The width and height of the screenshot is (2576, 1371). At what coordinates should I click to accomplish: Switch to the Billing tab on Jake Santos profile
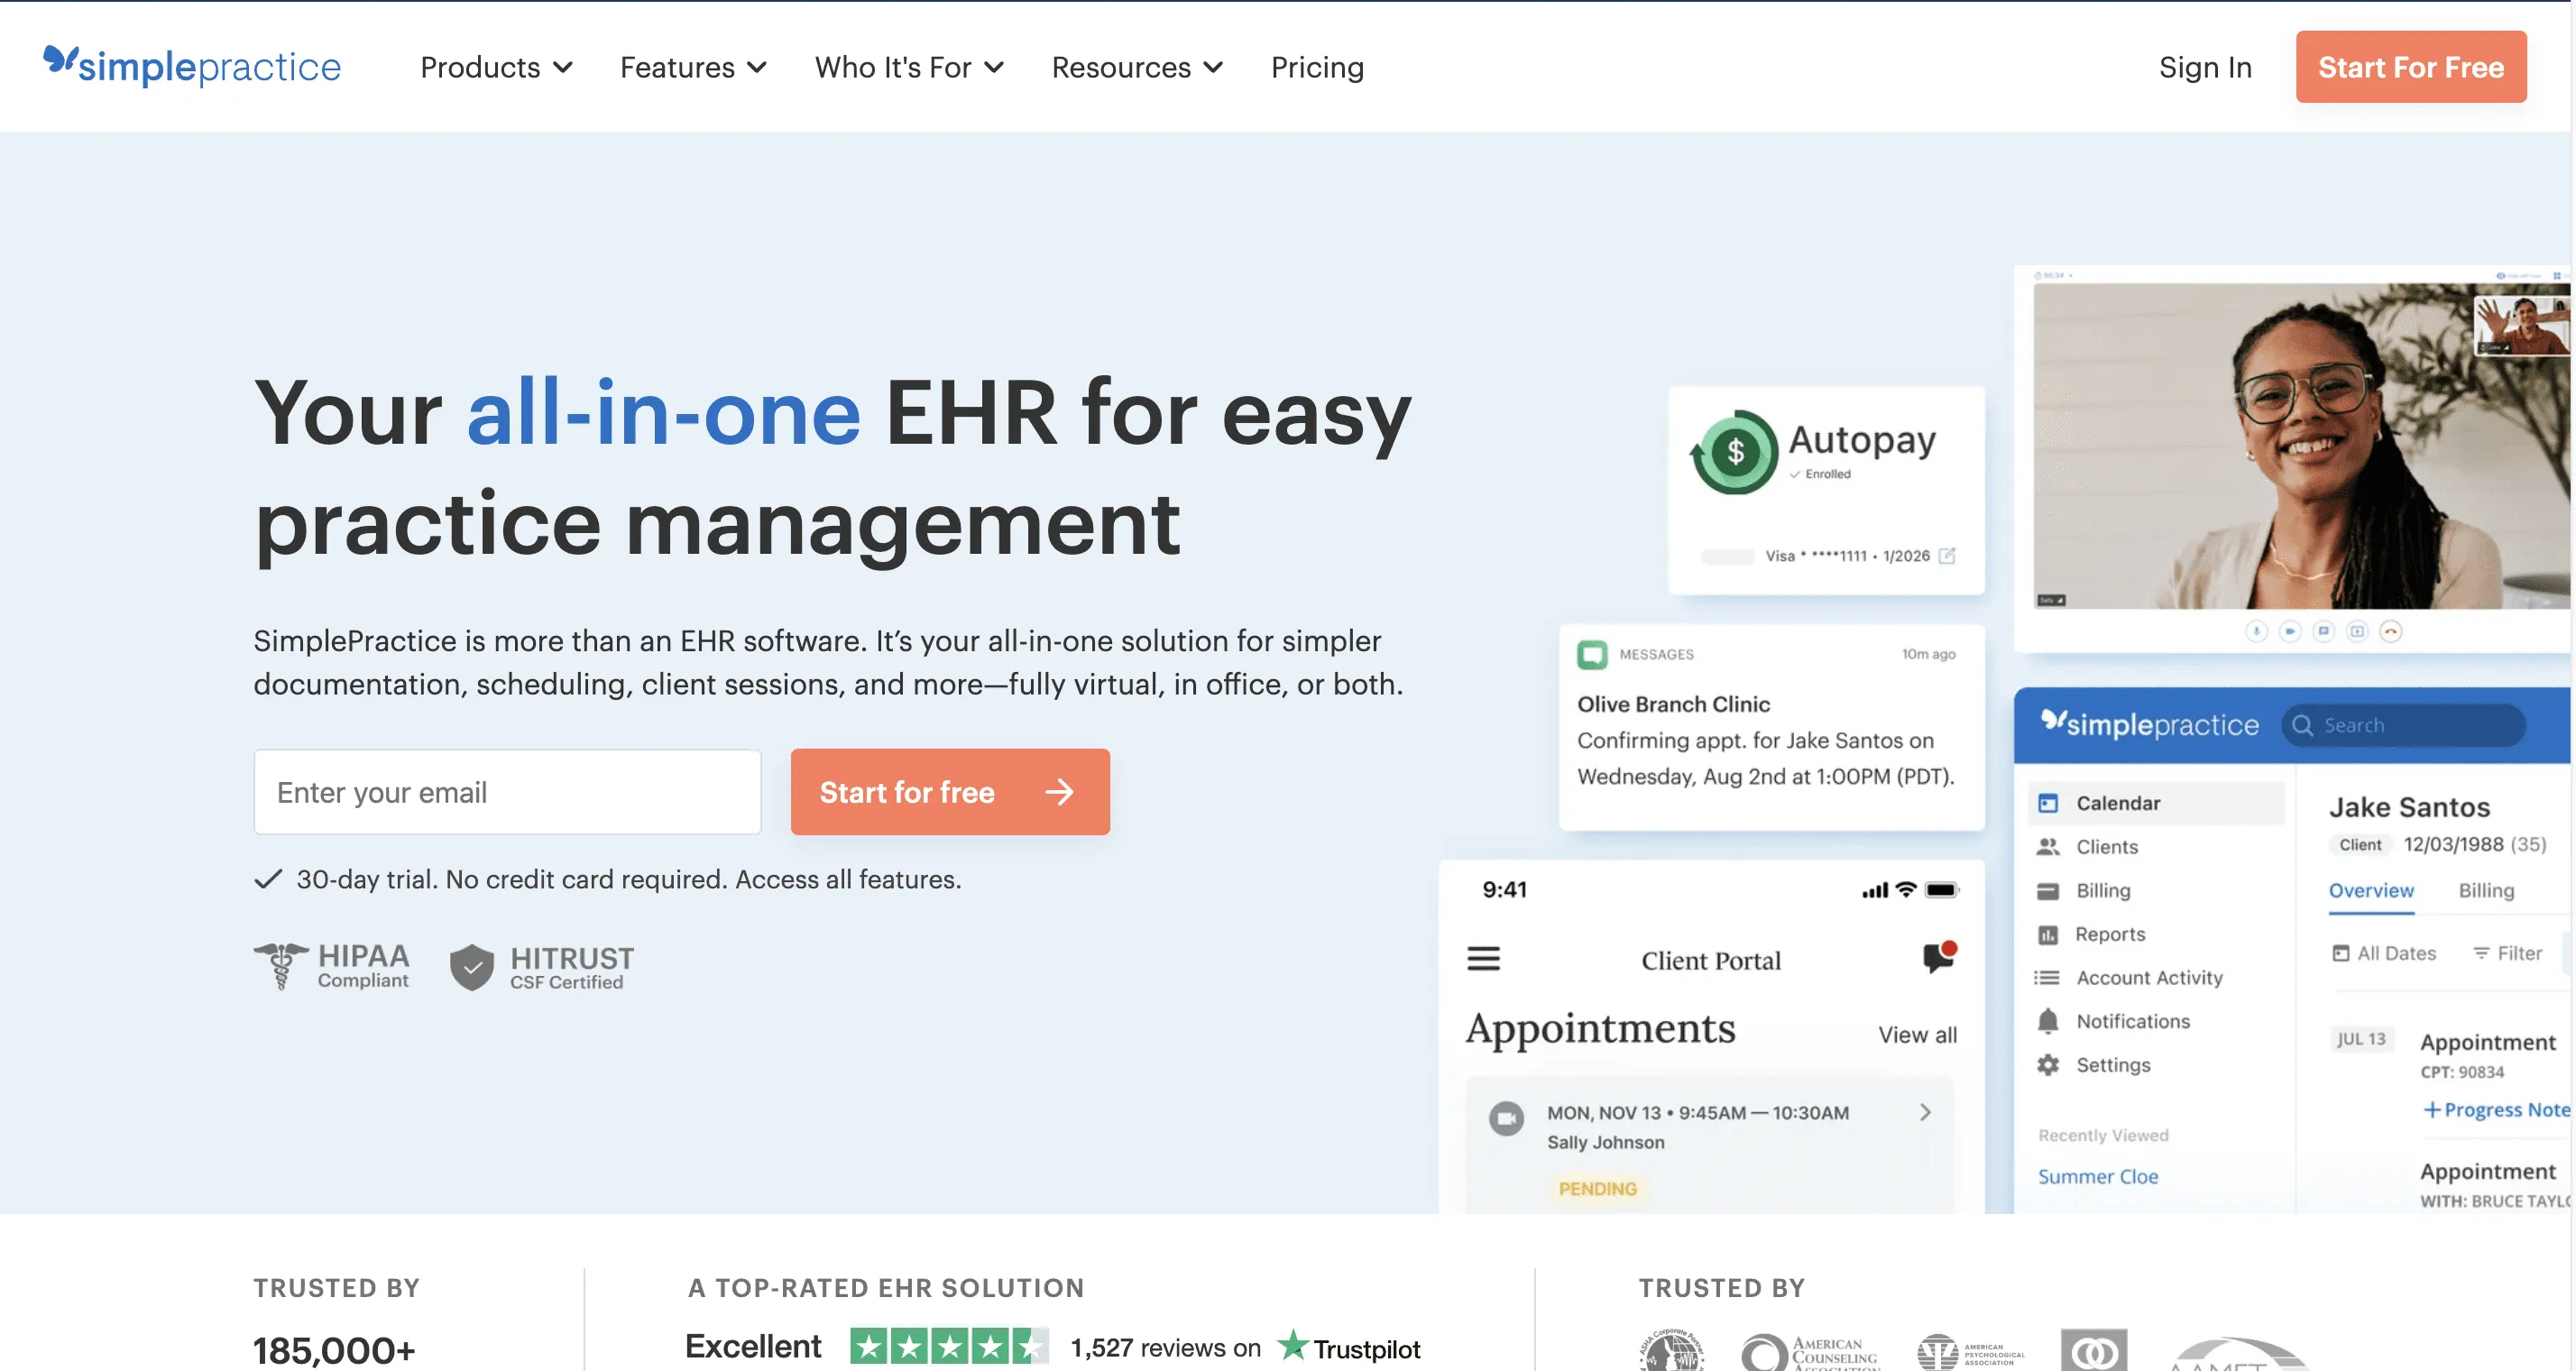[x=2487, y=890]
